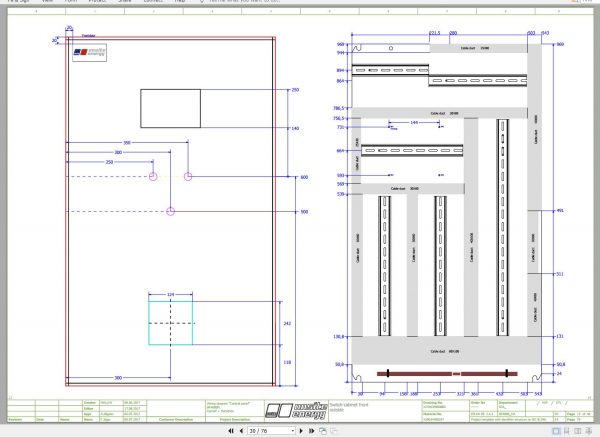Click the dimension value 311 on the right side
600x437 pixels.
pyautogui.click(x=560, y=274)
